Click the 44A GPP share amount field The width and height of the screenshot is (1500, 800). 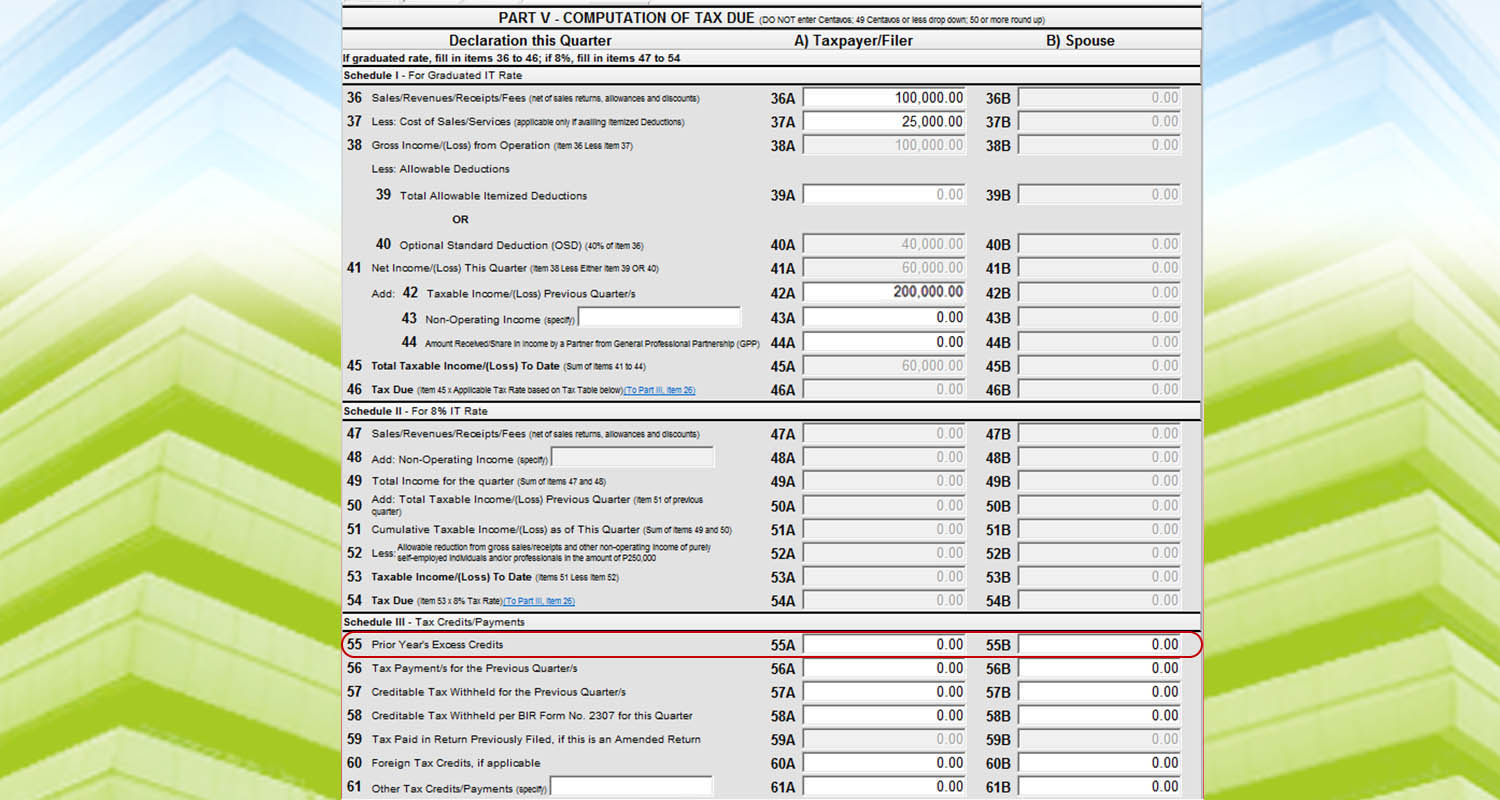click(x=884, y=342)
